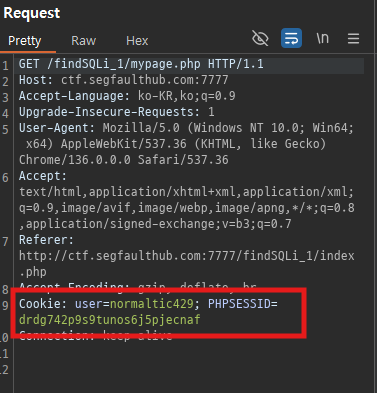
Task: Click the Request panel title
Action: pos(32,13)
